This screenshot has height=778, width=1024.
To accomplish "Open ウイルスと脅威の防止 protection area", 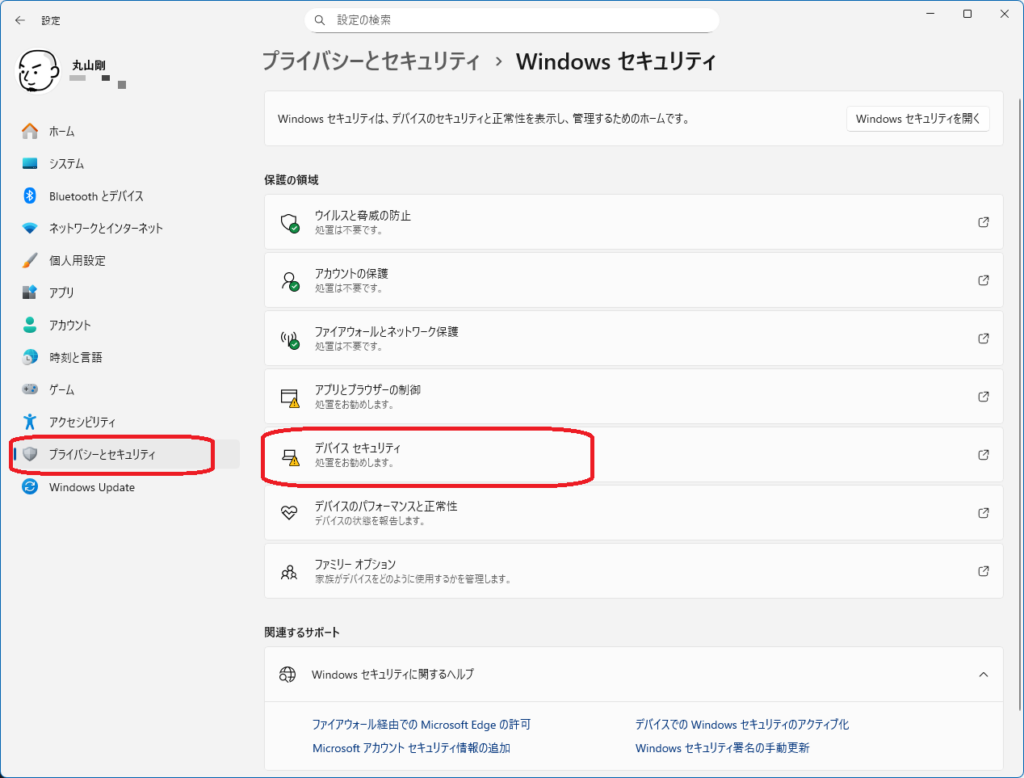I will coord(633,222).
